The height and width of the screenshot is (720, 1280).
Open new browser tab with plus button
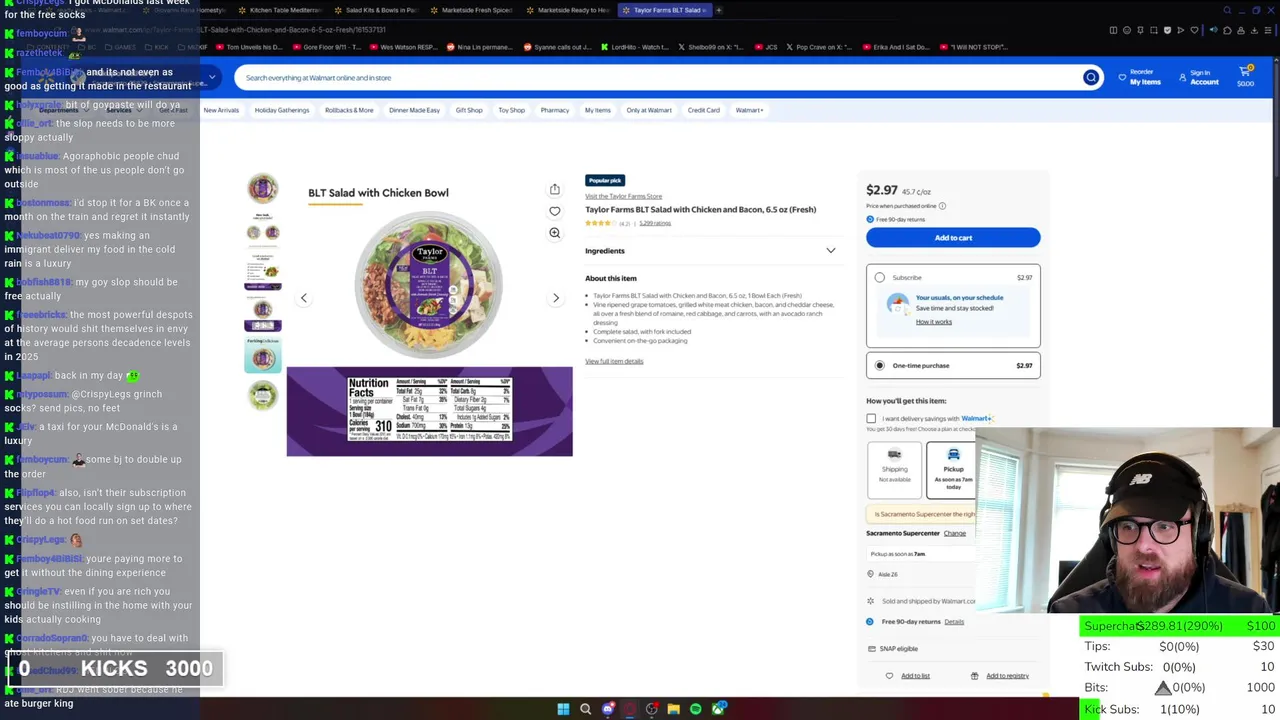pyautogui.click(x=718, y=10)
